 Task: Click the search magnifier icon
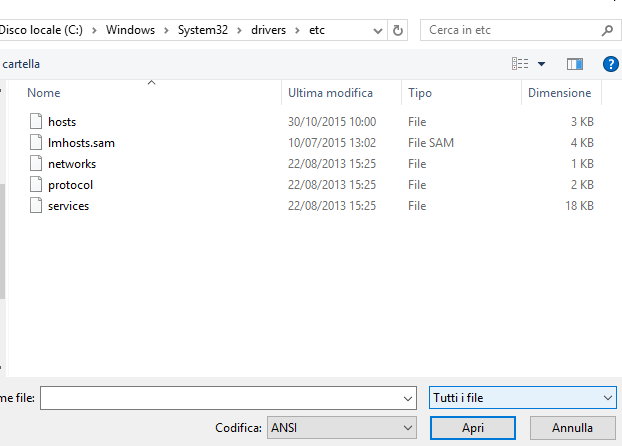[607, 30]
